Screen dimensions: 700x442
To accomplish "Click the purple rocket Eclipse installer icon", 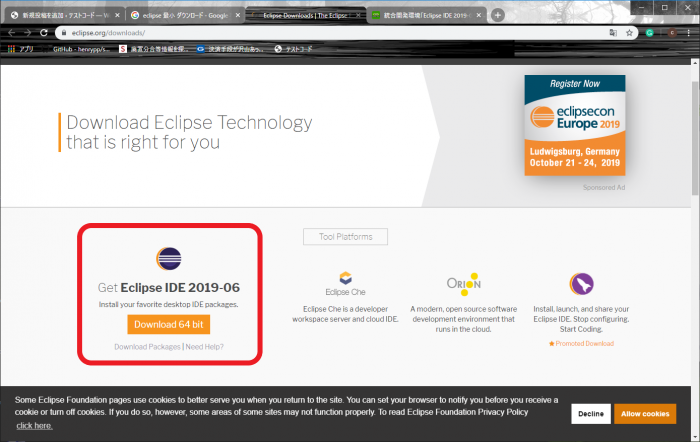I will [x=581, y=284].
